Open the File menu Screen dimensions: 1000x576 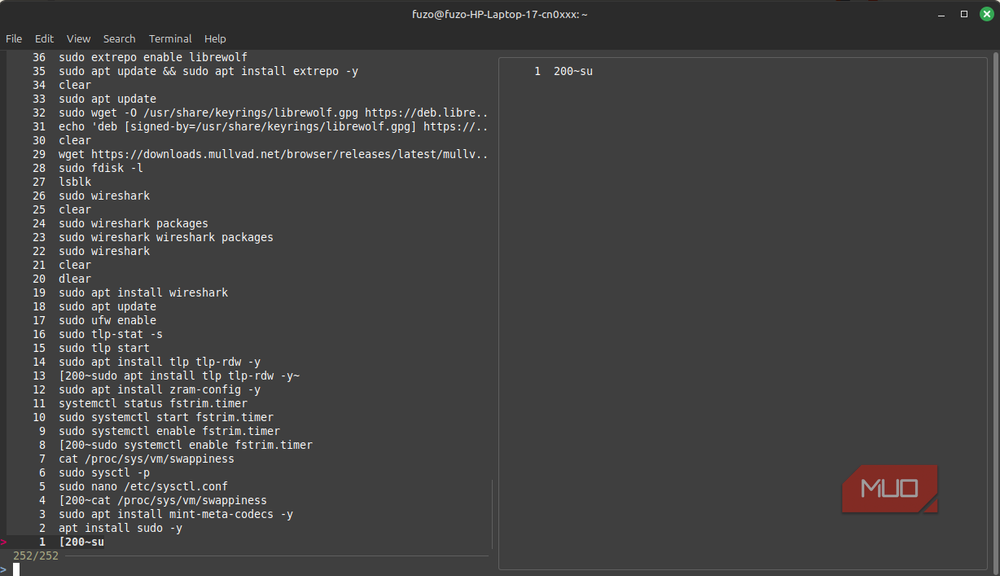(13, 39)
